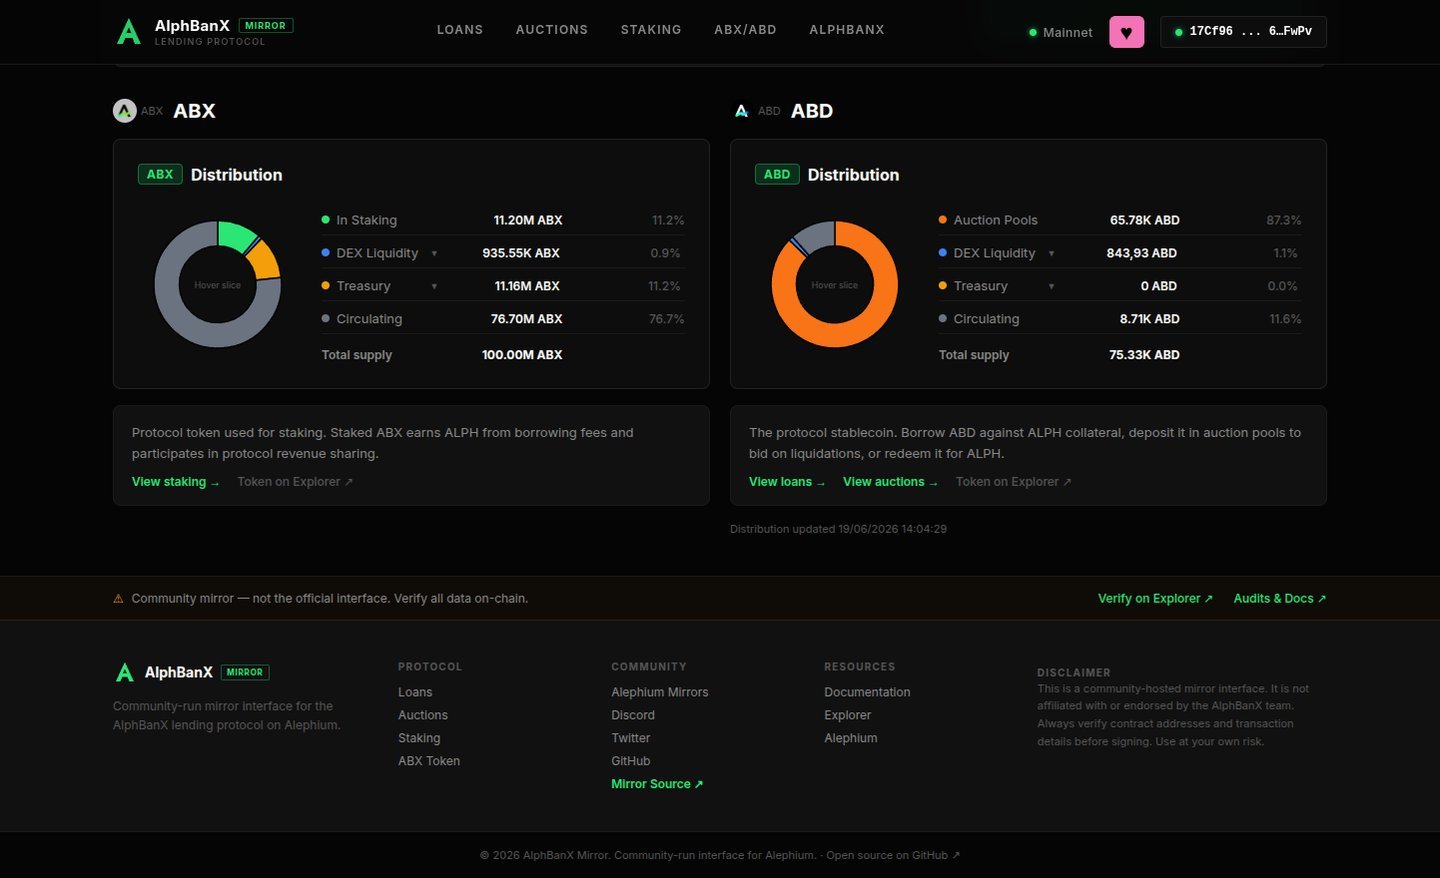The image size is (1440, 878).
Task: Follow the View loans link
Action: click(x=787, y=482)
